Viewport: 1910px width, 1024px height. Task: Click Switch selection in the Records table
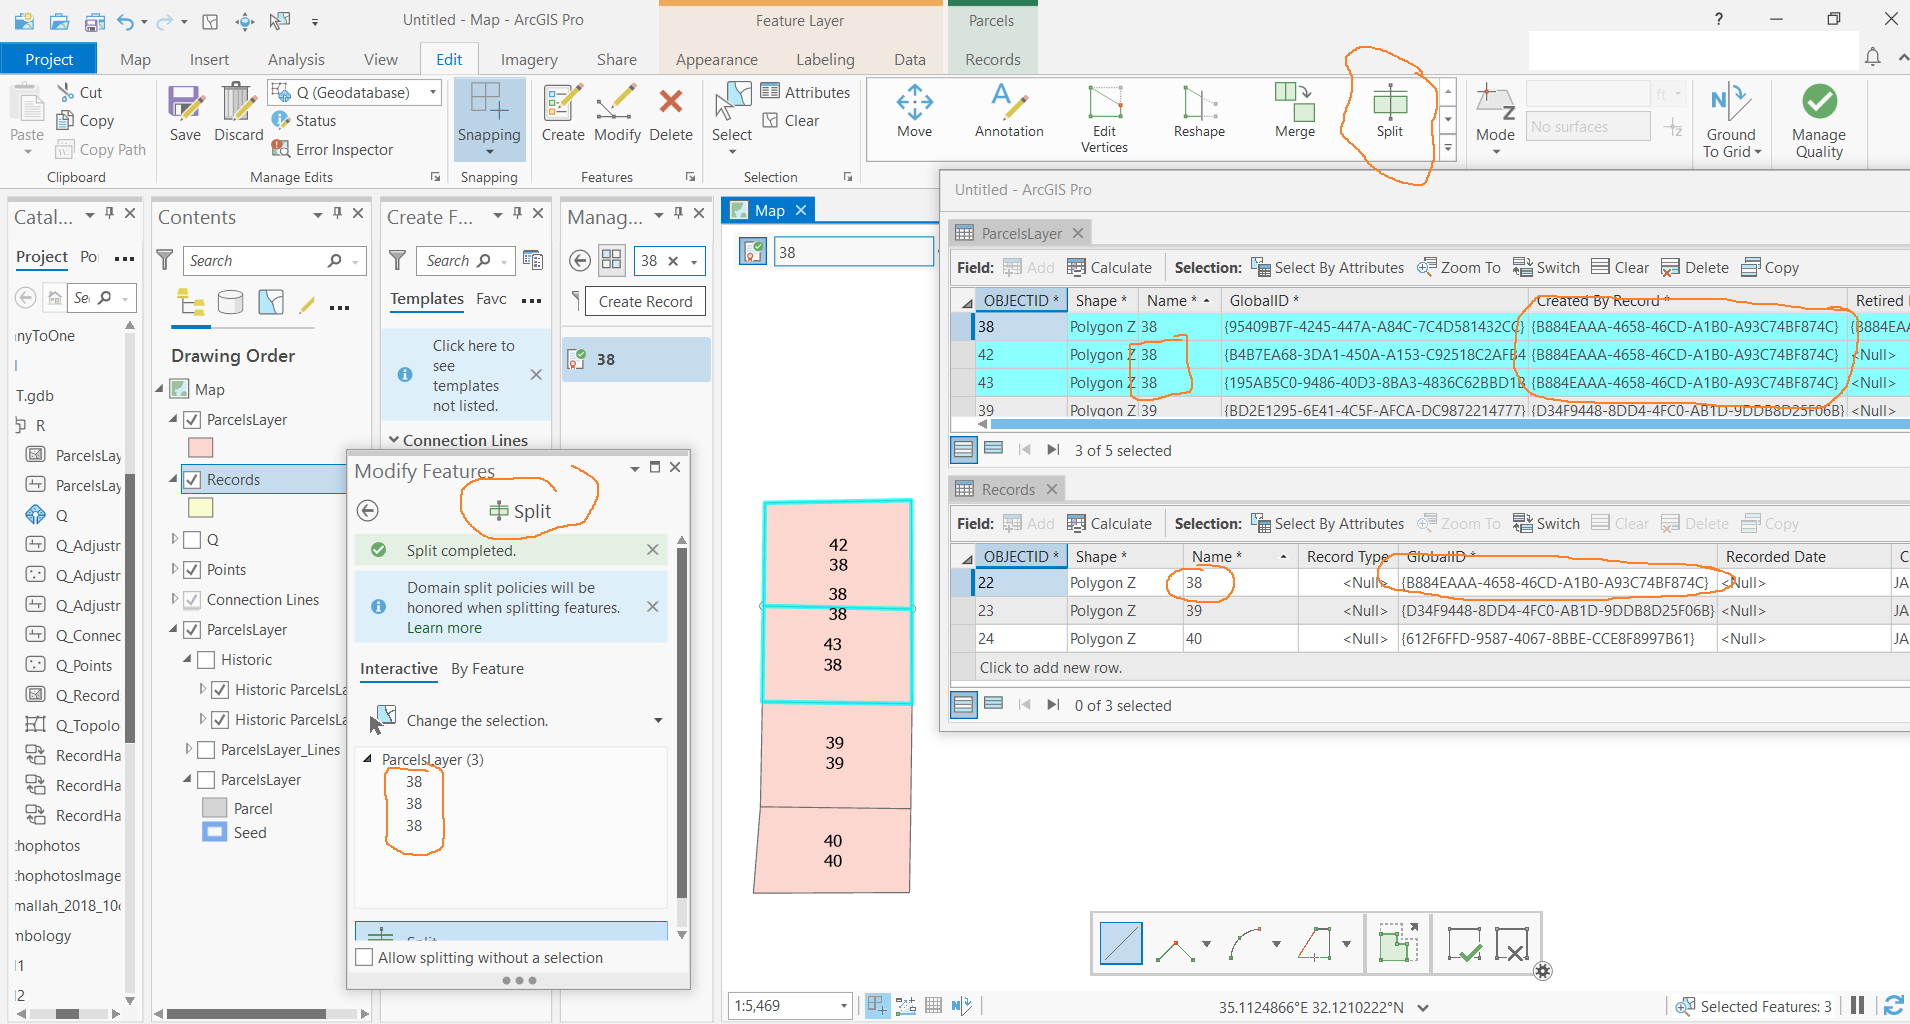click(x=1546, y=524)
